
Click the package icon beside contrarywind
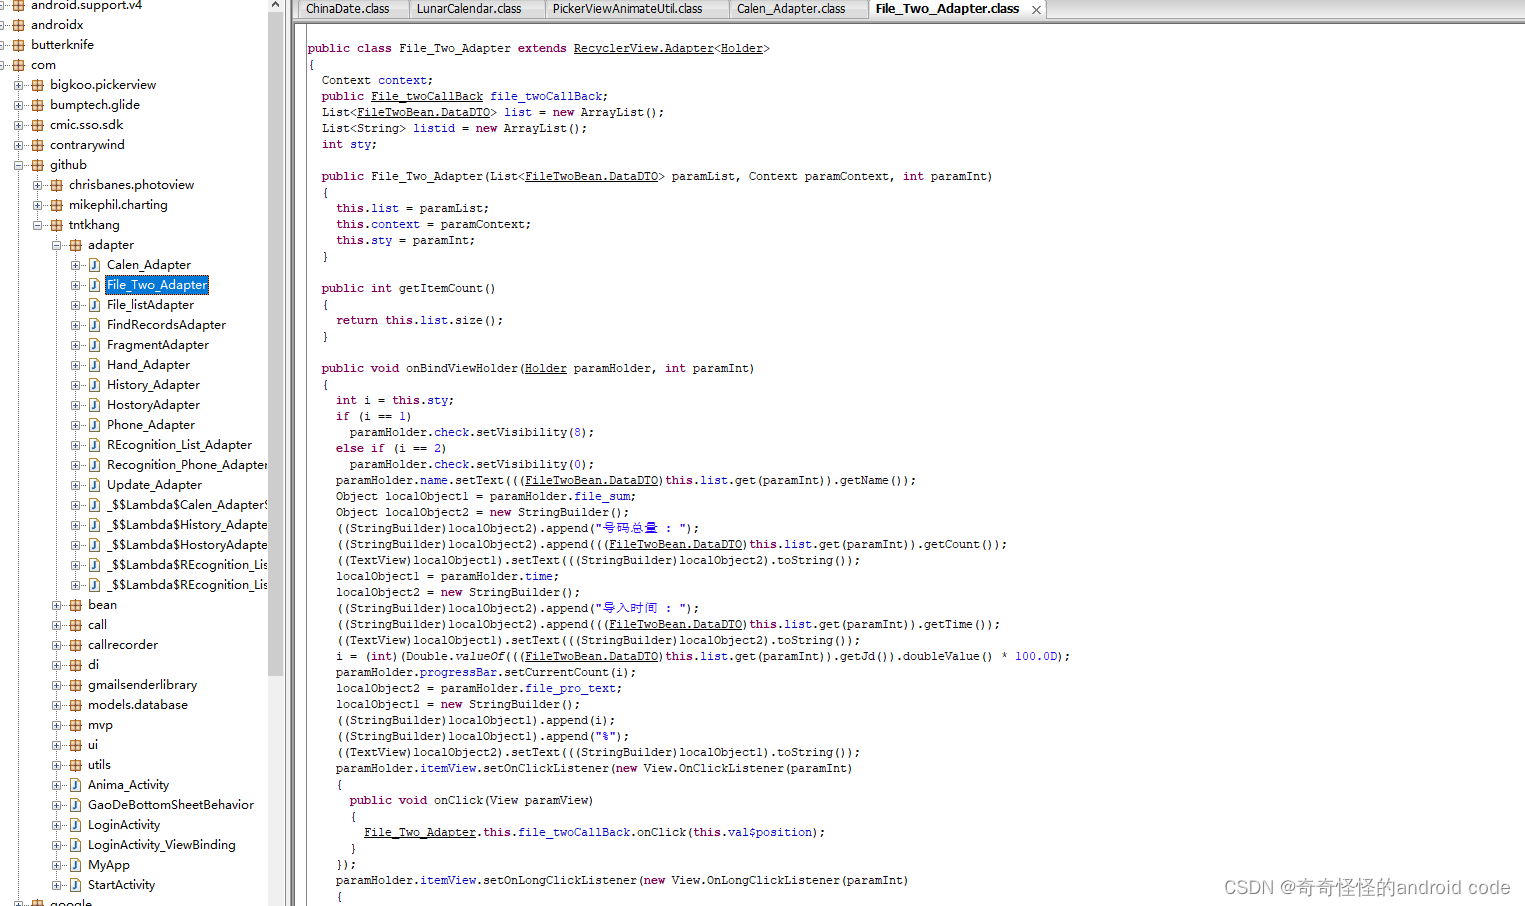[37, 145]
